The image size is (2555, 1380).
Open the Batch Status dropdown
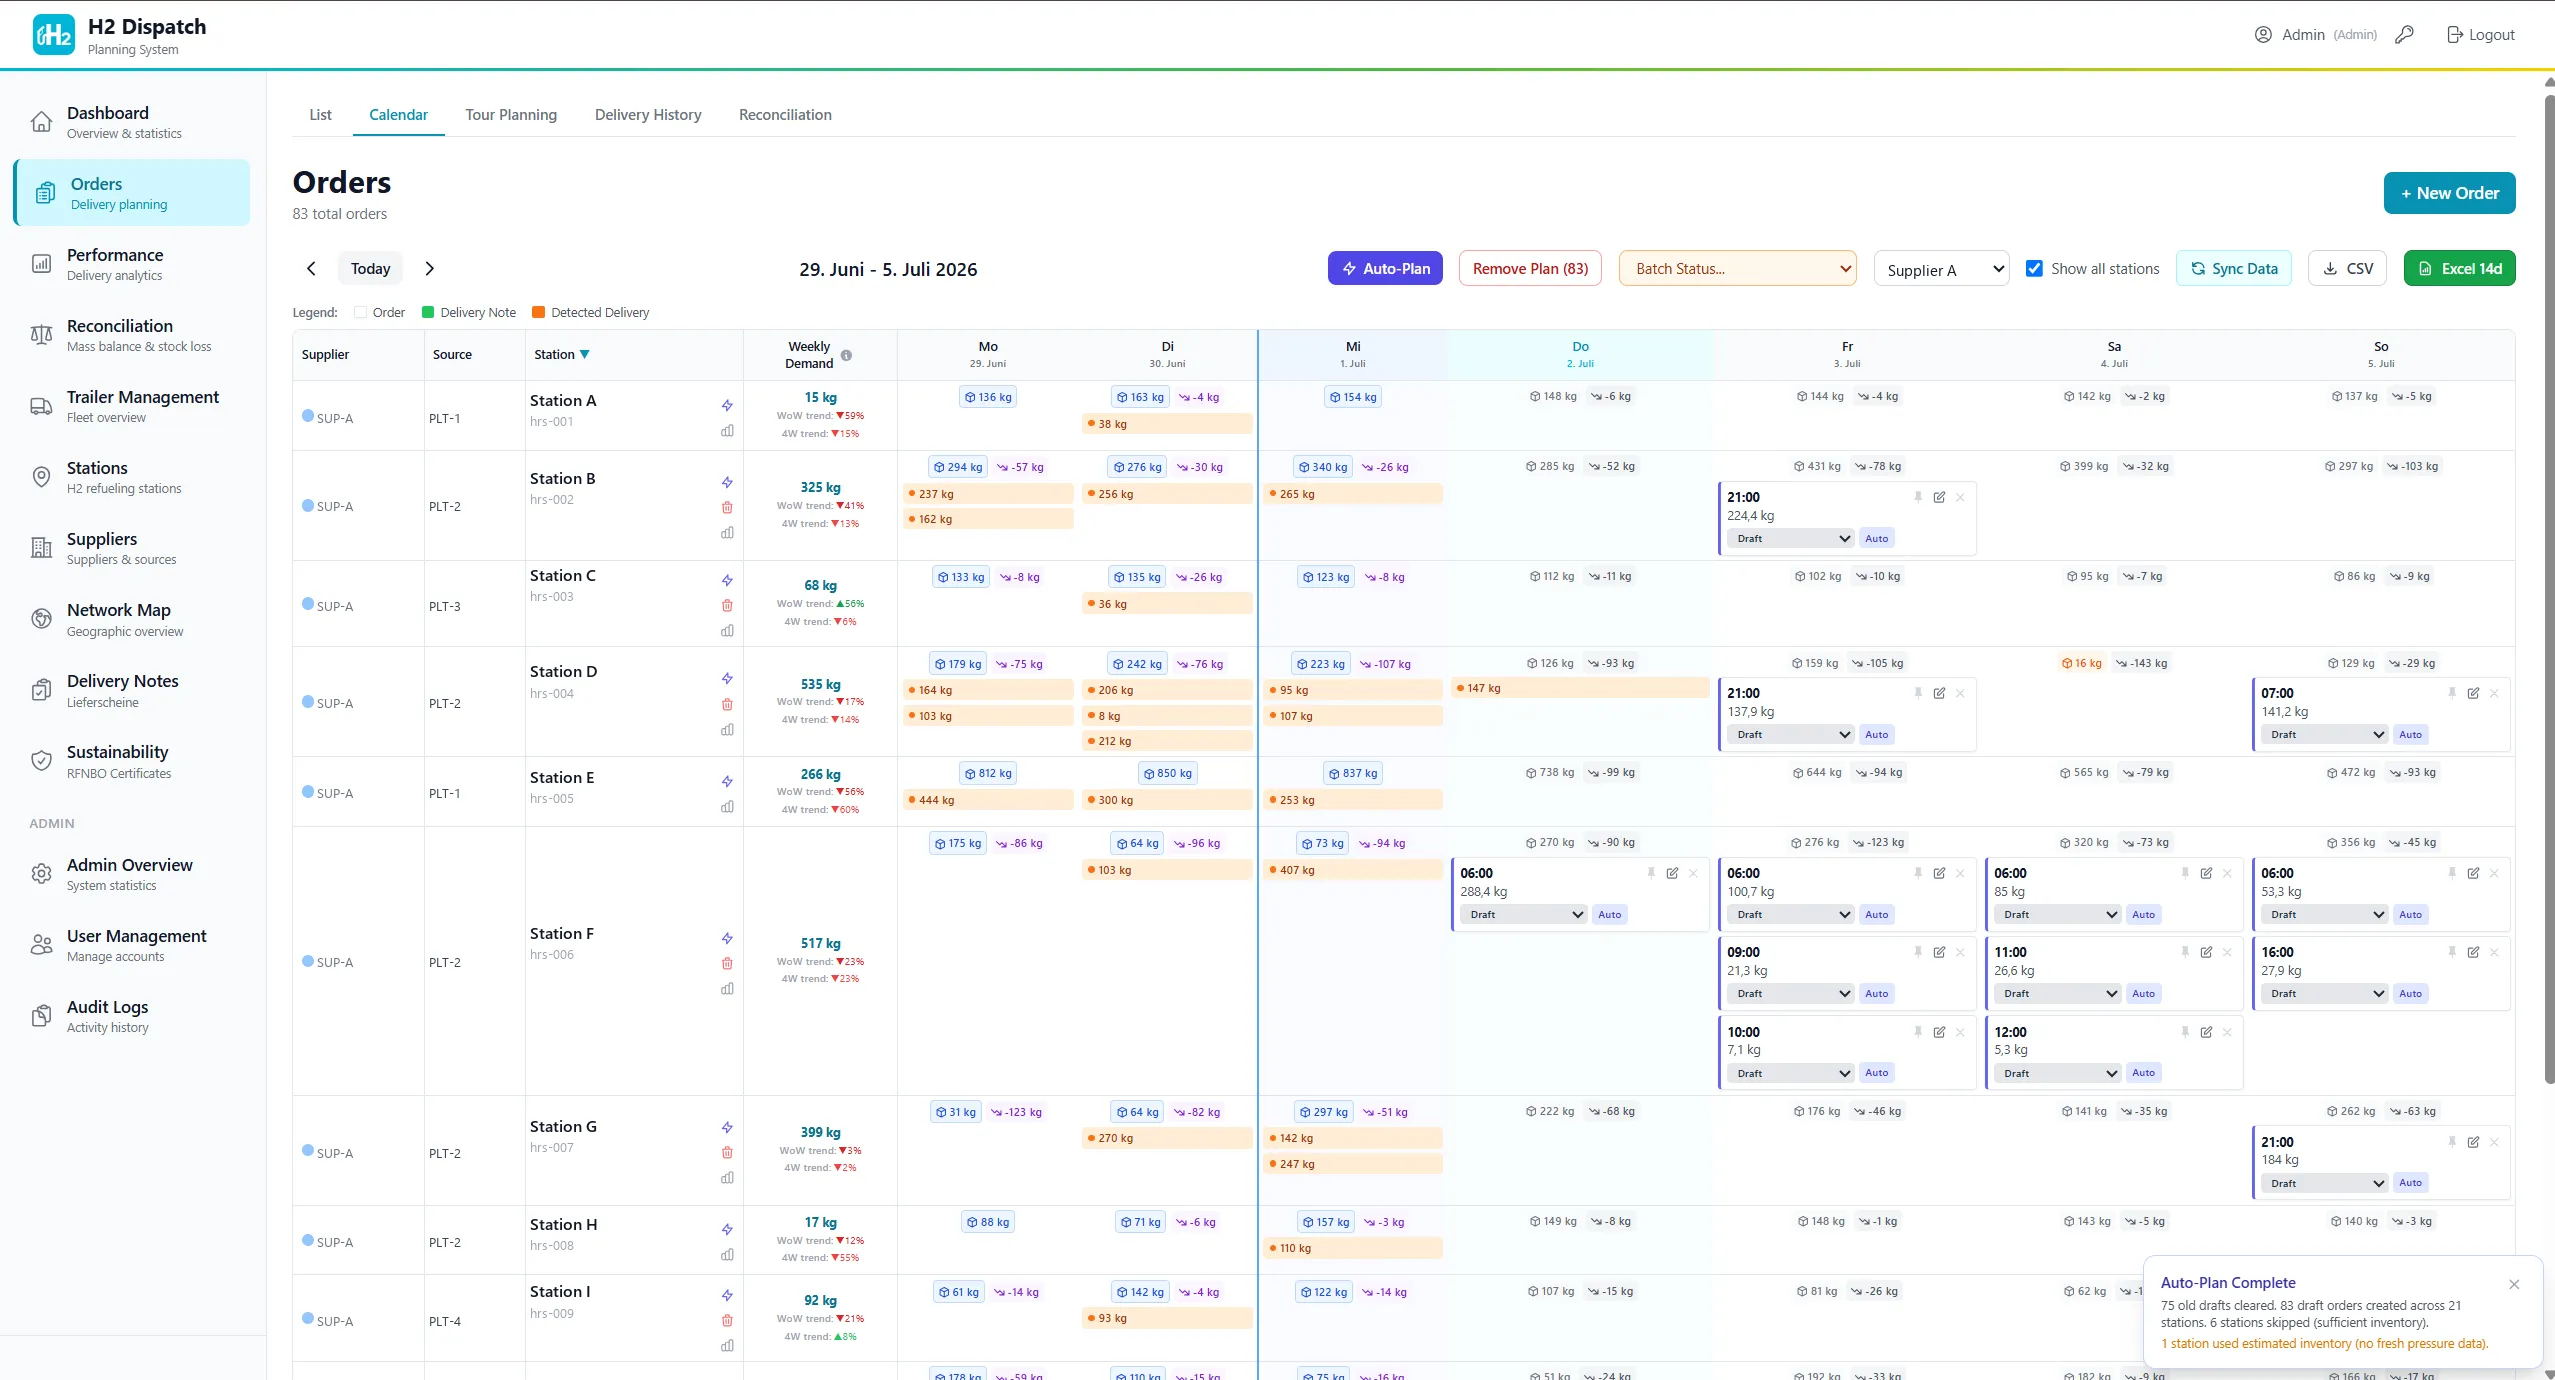tap(1738, 268)
